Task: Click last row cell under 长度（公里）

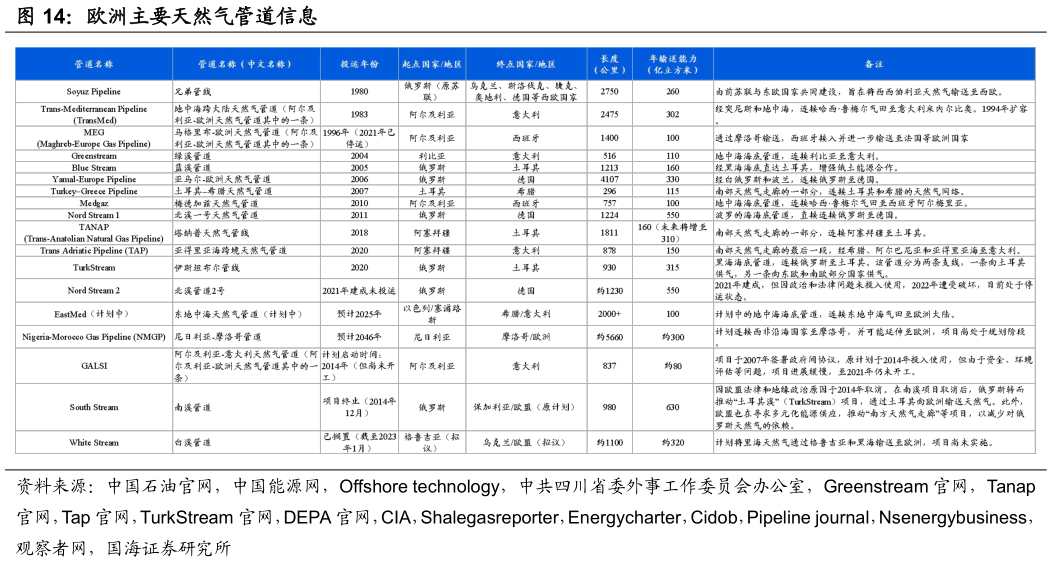Action: [x=609, y=442]
